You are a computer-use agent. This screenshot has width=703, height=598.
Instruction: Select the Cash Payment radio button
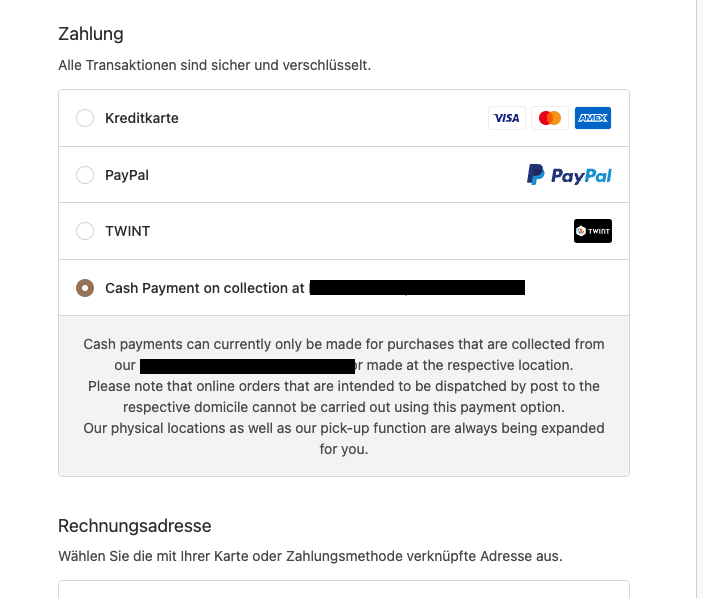85,288
